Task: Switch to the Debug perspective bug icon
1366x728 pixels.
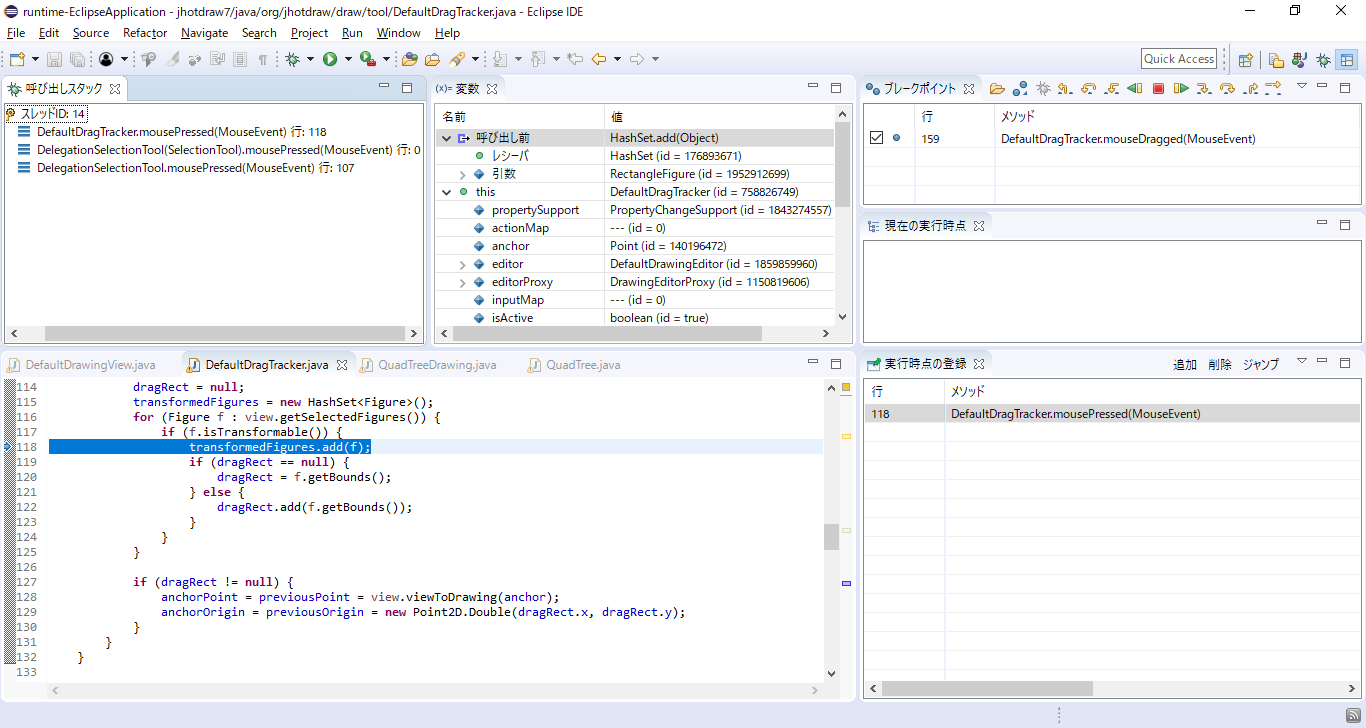Action: tap(1323, 60)
